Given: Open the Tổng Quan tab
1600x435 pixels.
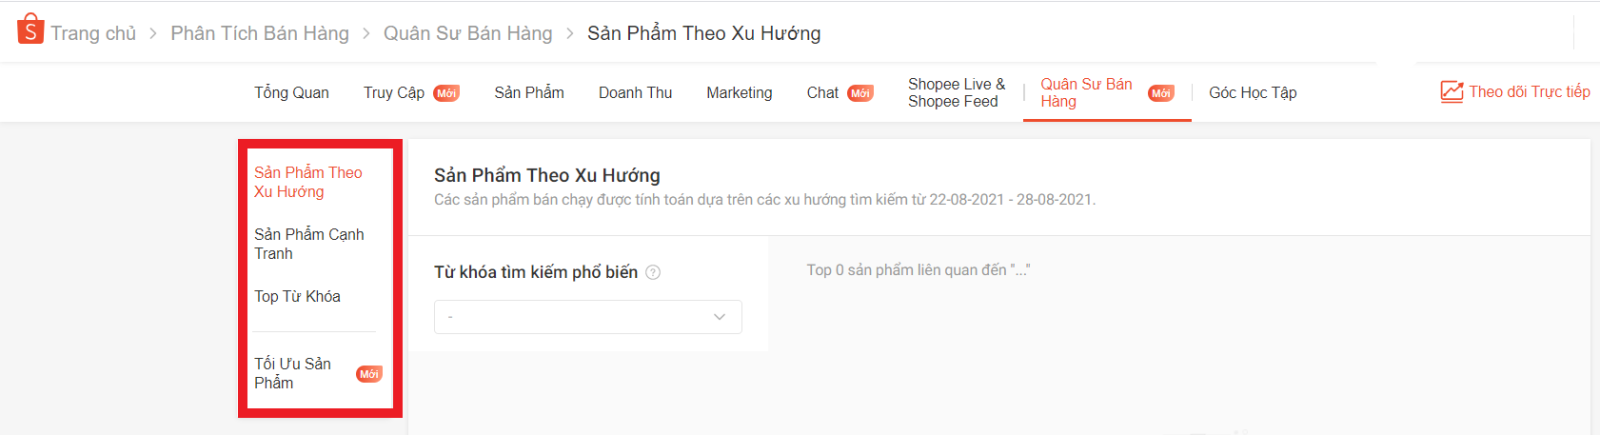Looking at the screenshot, I should point(291,93).
